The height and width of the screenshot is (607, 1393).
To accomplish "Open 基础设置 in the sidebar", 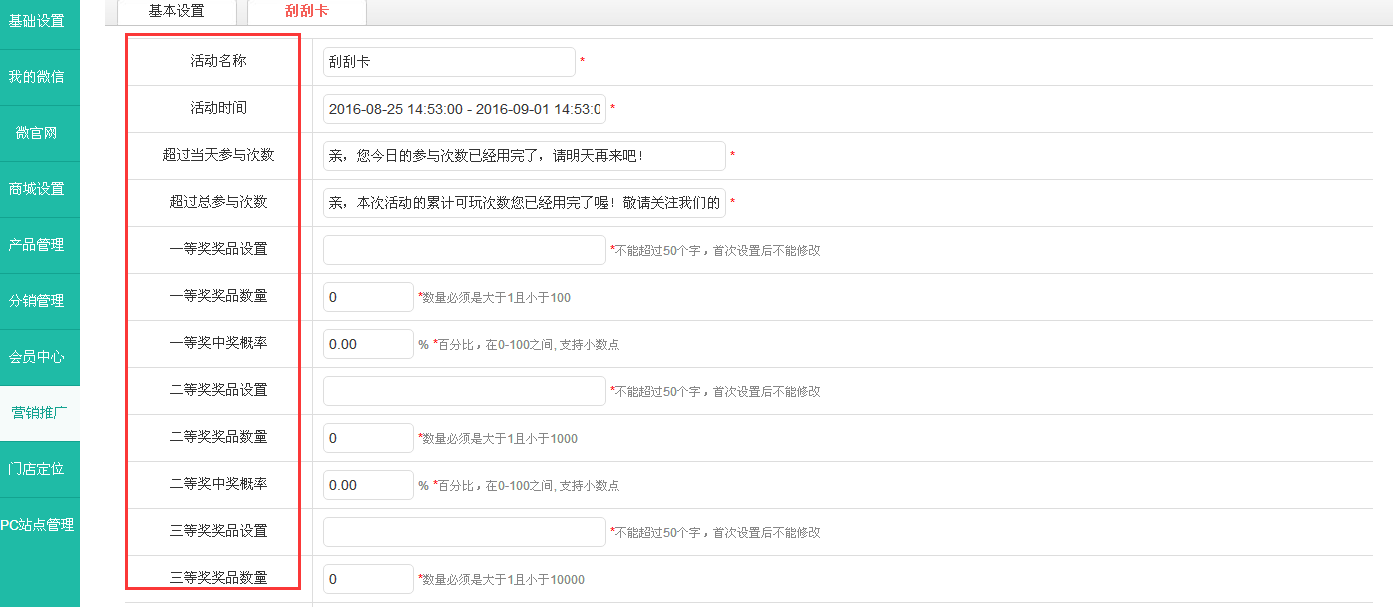I will [38, 21].
